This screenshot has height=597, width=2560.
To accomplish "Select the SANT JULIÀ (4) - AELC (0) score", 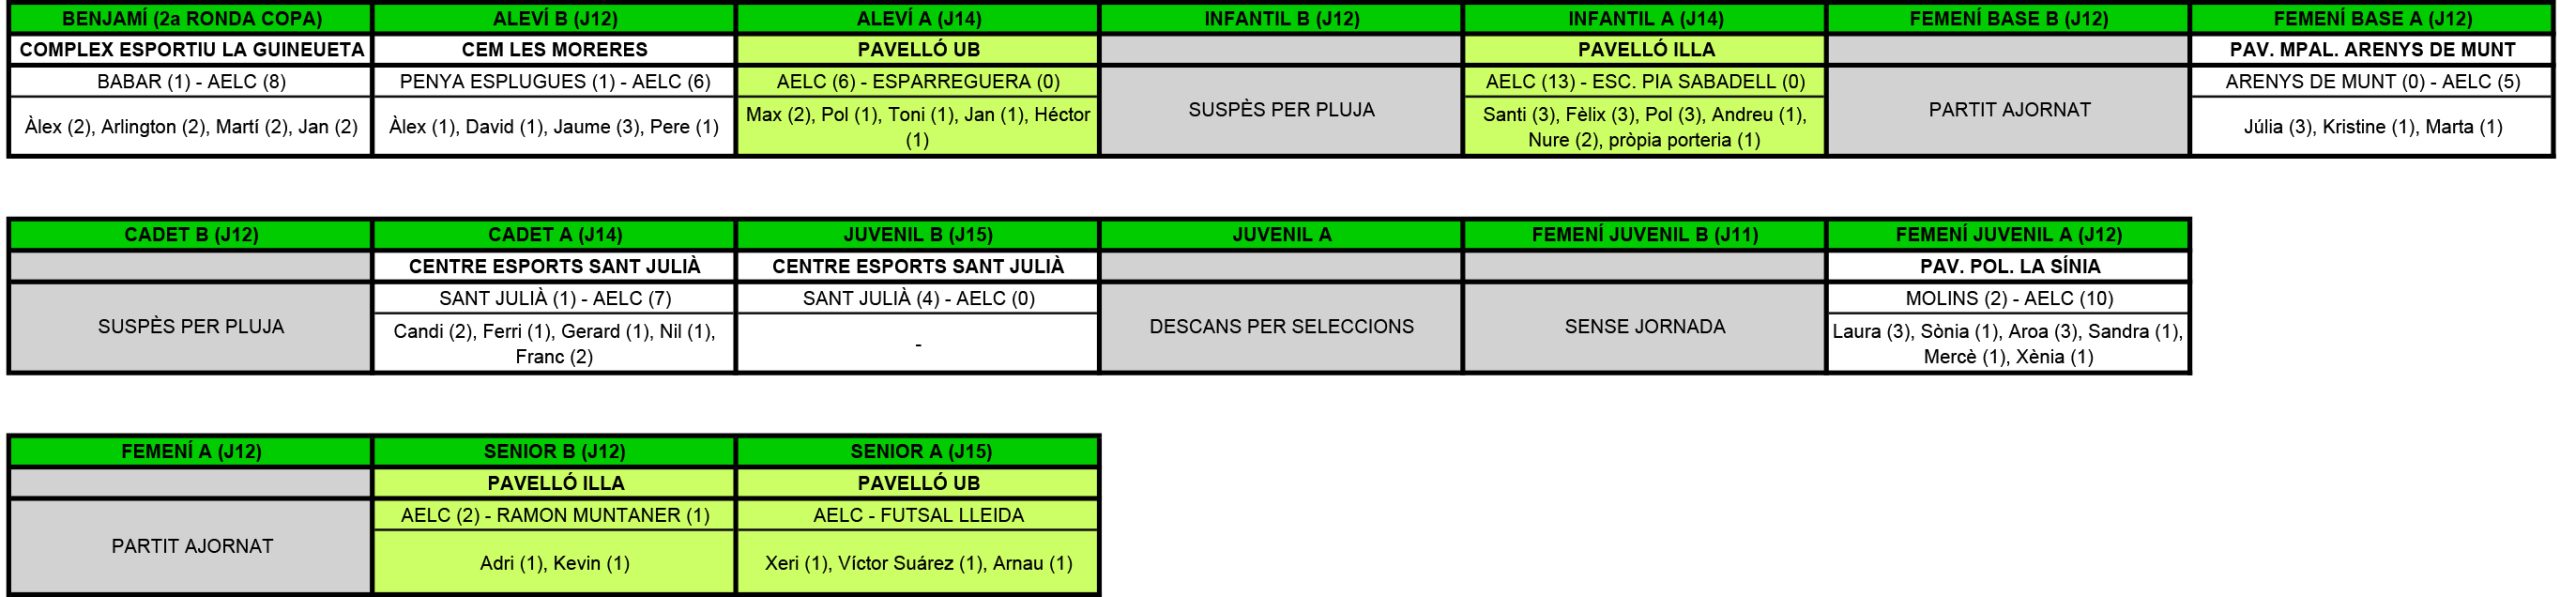I will coord(918,299).
